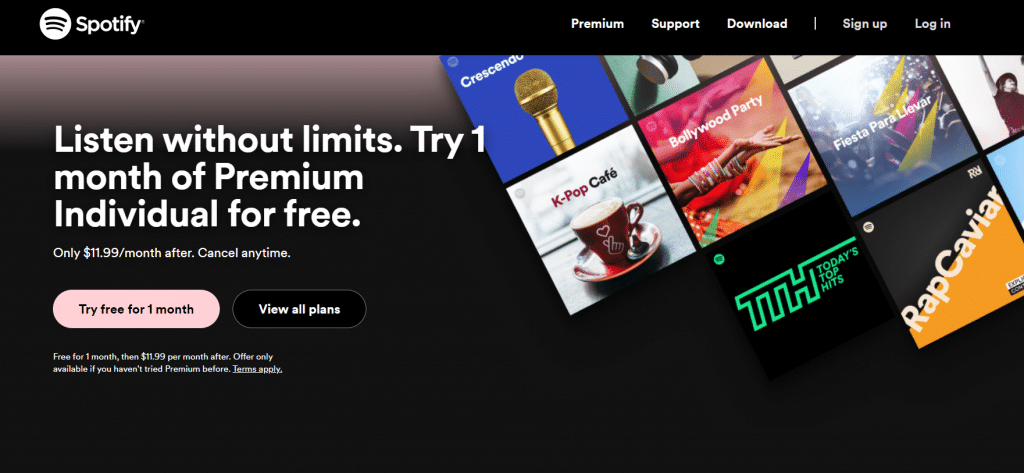Click the View all plans button
This screenshot has height=473, width=1024.
tap(299, 309)
